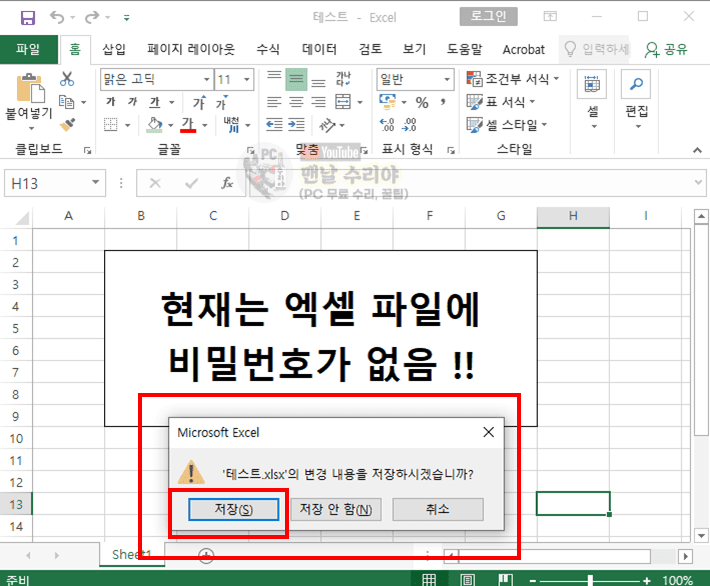This screenshot has height=586, width=710.
Task: Click the 공유 share button
Action: tap(666, 49)
